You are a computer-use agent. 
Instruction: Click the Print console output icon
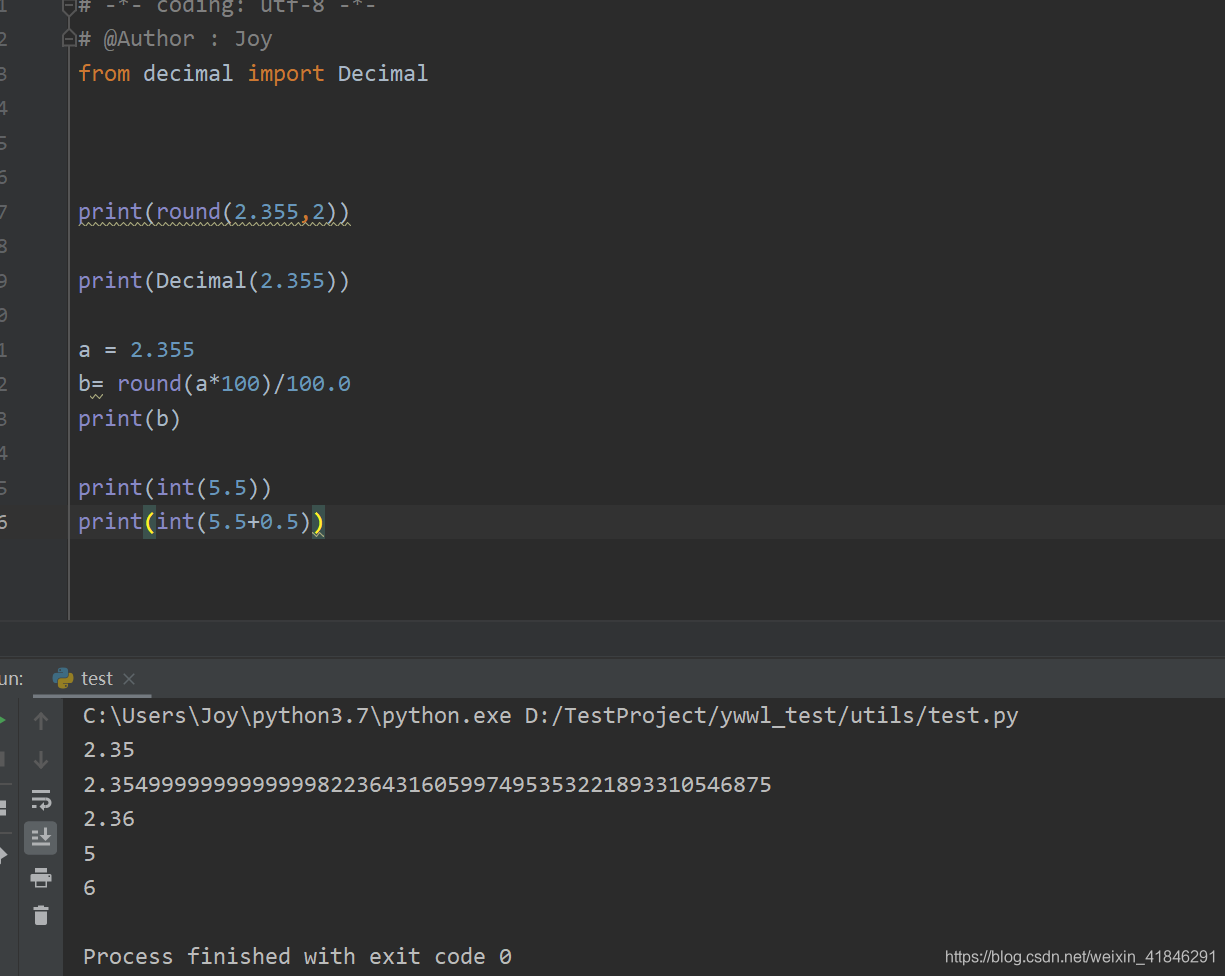coord(41,878)
